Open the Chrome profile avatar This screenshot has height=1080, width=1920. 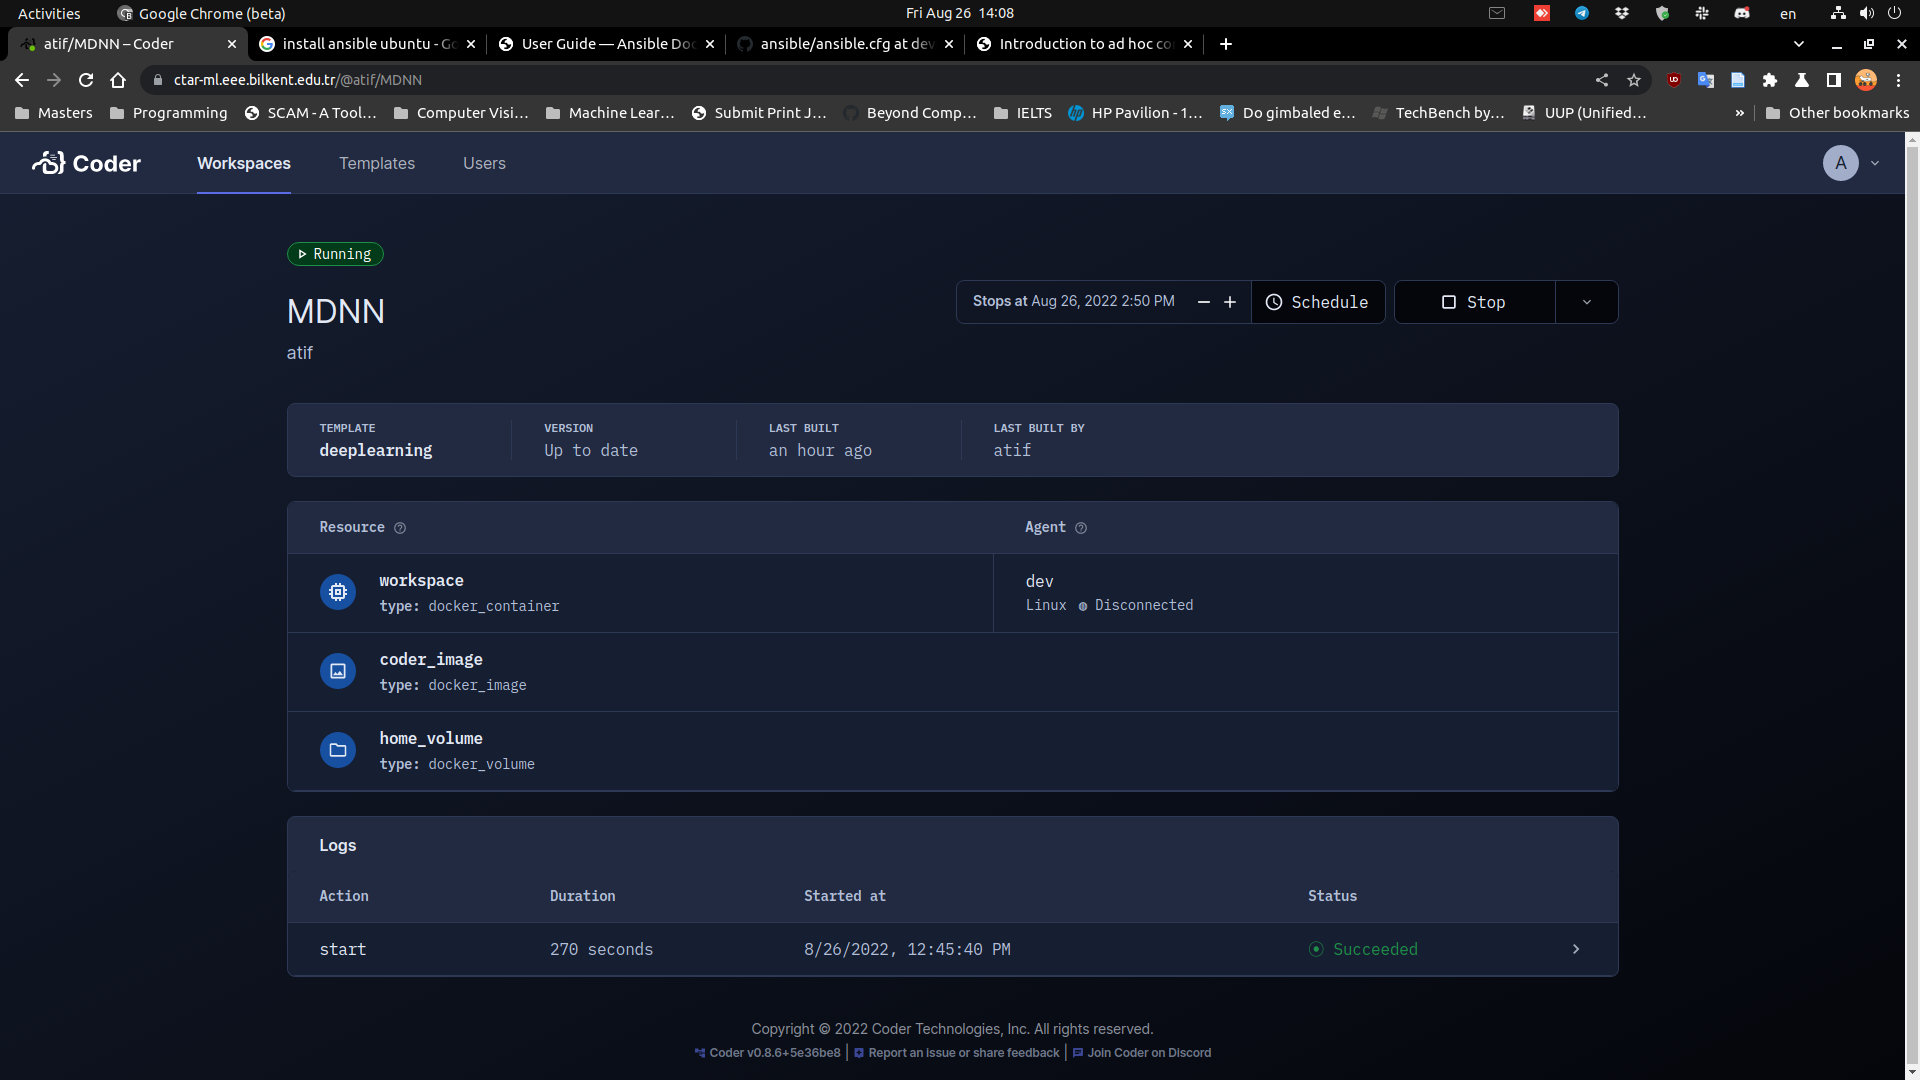tap(1866, 80)
